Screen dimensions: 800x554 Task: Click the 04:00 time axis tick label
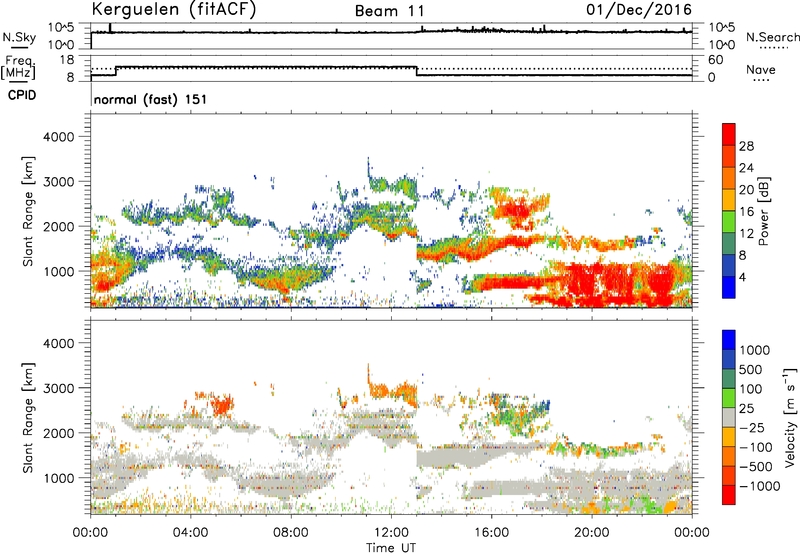190,533
